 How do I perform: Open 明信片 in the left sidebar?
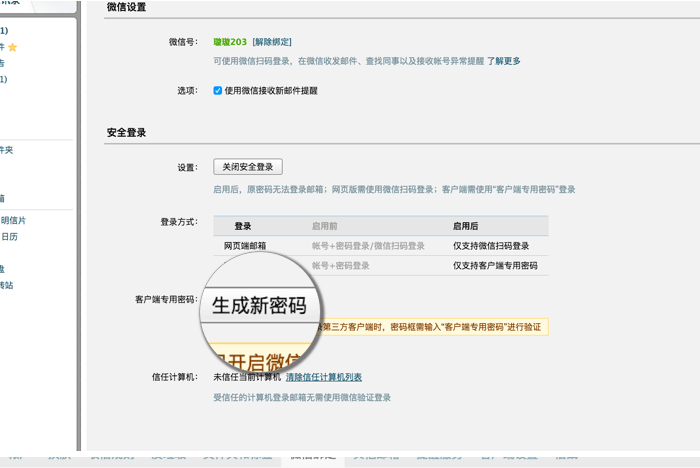13,220
